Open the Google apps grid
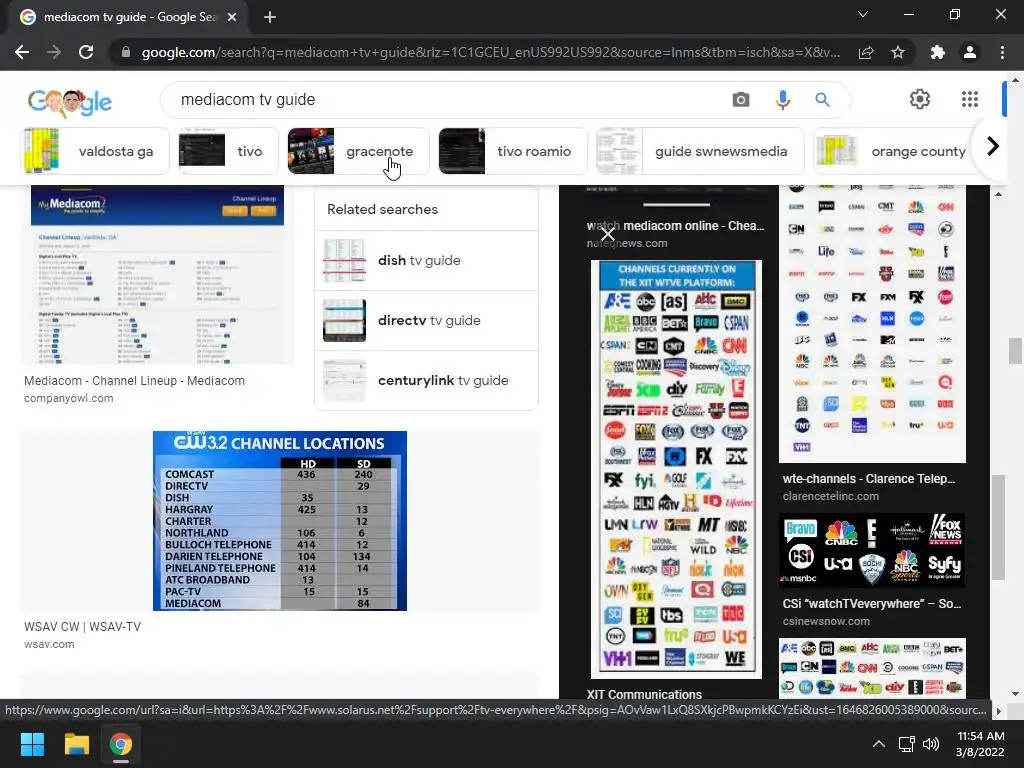 point(970,99)
